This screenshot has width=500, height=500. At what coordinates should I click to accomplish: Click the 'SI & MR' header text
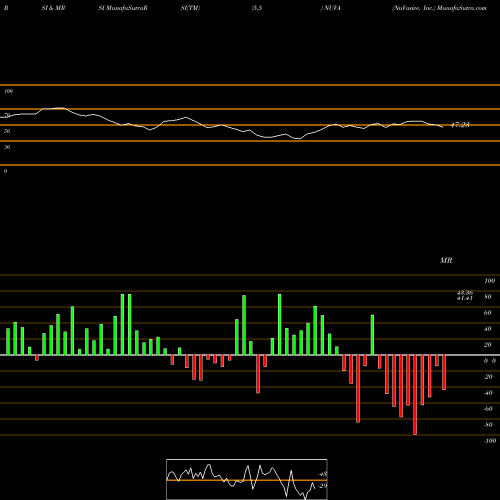coord(53,8)
